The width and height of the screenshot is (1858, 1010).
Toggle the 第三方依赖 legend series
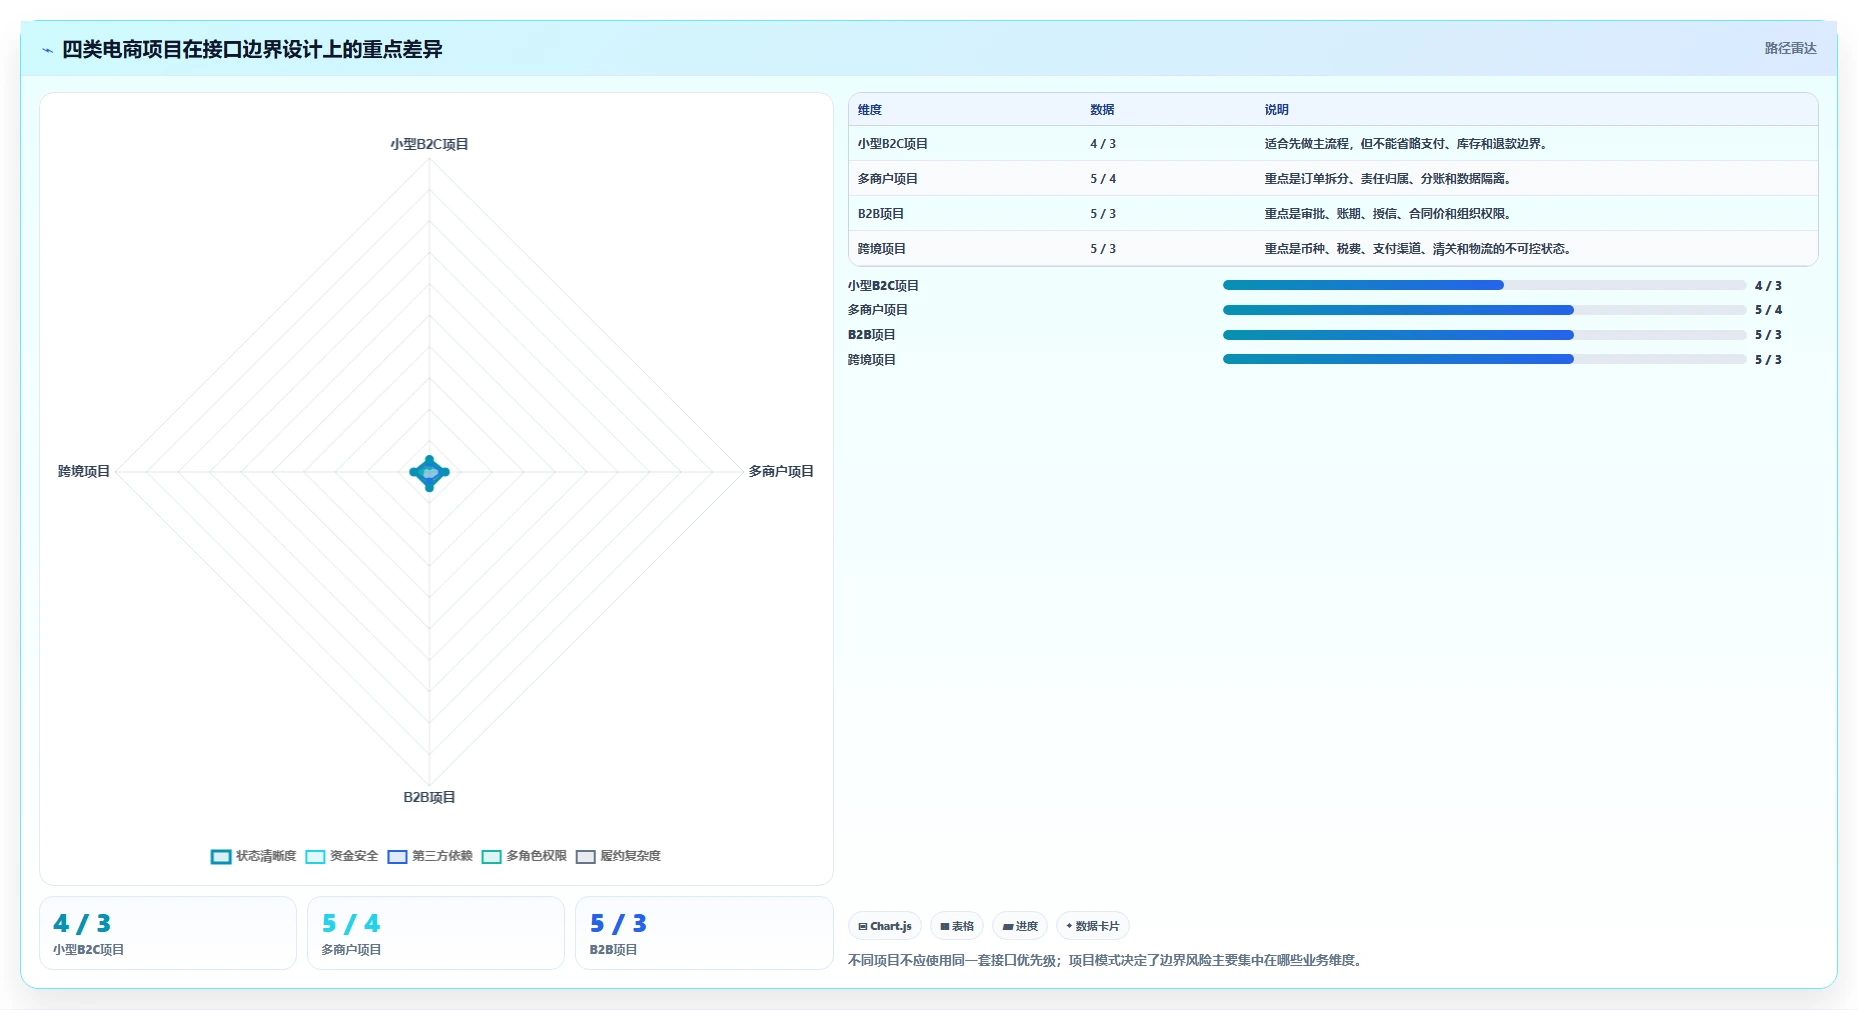point(430,856)
